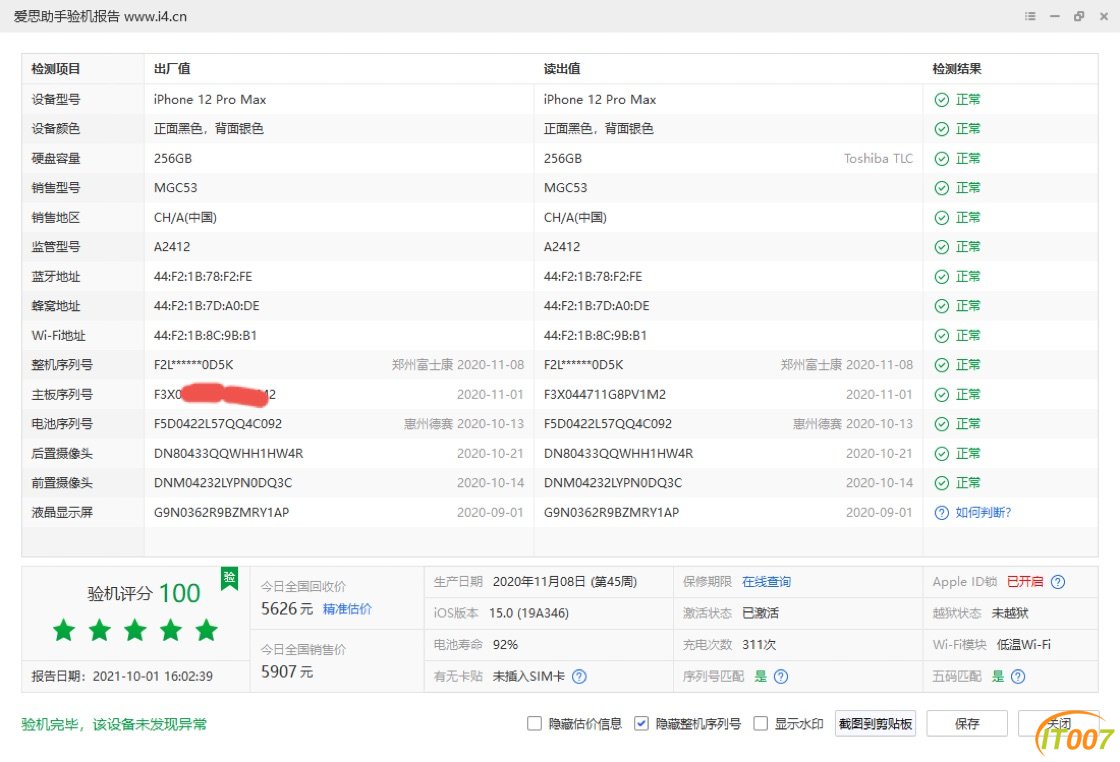Screen dimensions: 1120x762
Task: Click the 311次 charge count value
Action: pyautogui.click(x=759, y=645)
